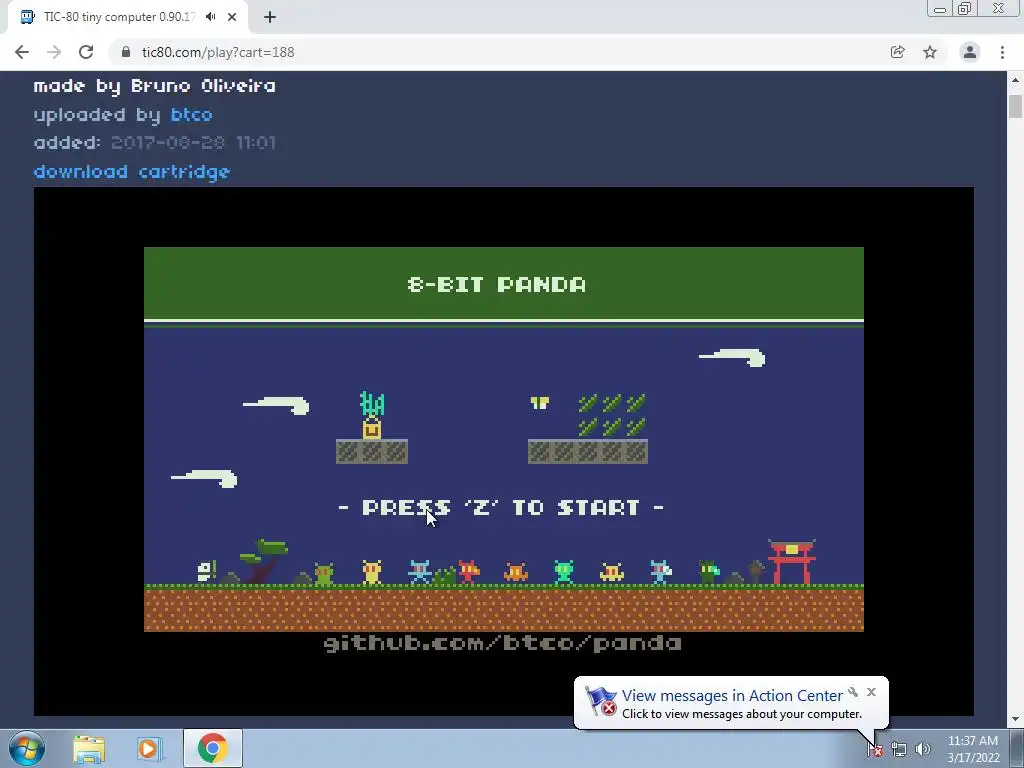Viewport: 1024px width, 768px height.
Task: Click github.com/btco/panda text below game
Action: (x=502, y=643)
